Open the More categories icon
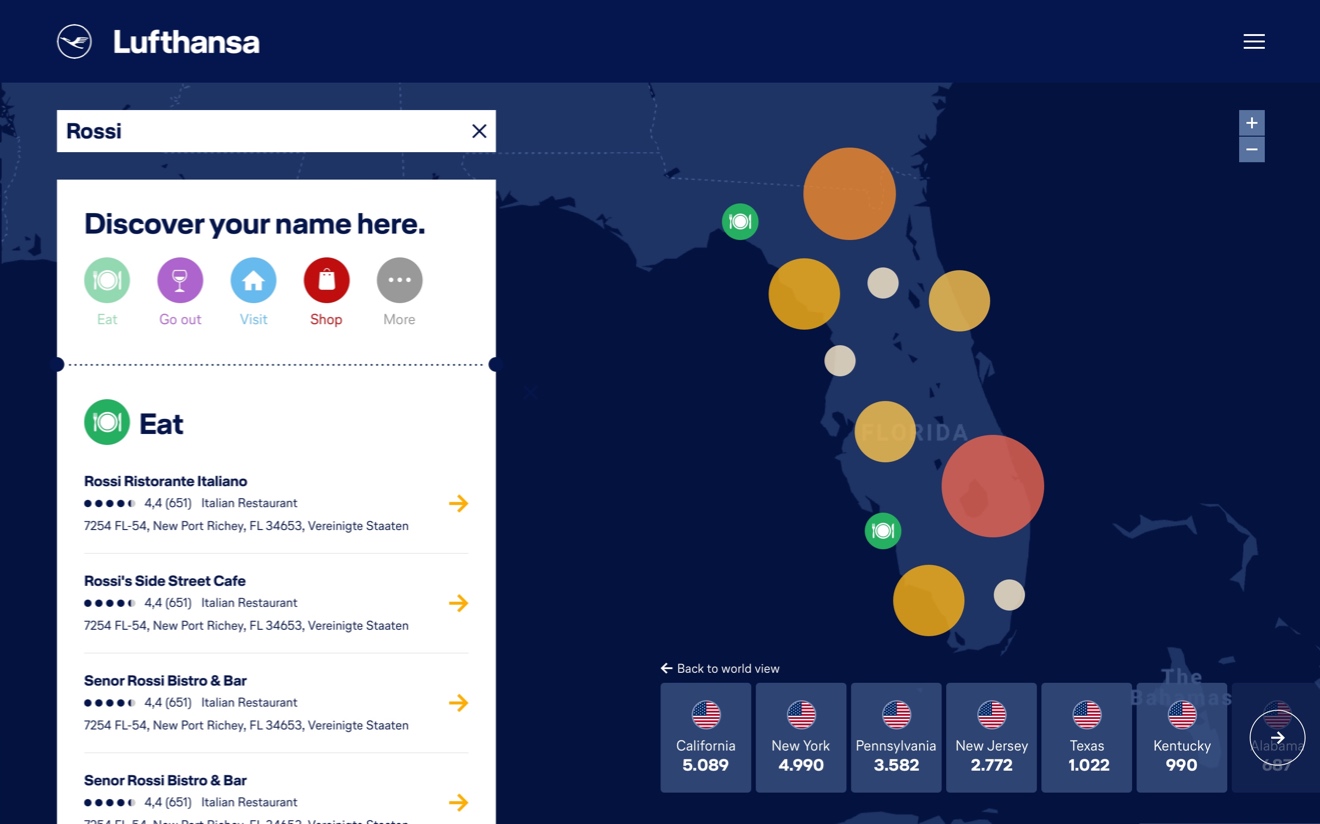 (399, 280)
